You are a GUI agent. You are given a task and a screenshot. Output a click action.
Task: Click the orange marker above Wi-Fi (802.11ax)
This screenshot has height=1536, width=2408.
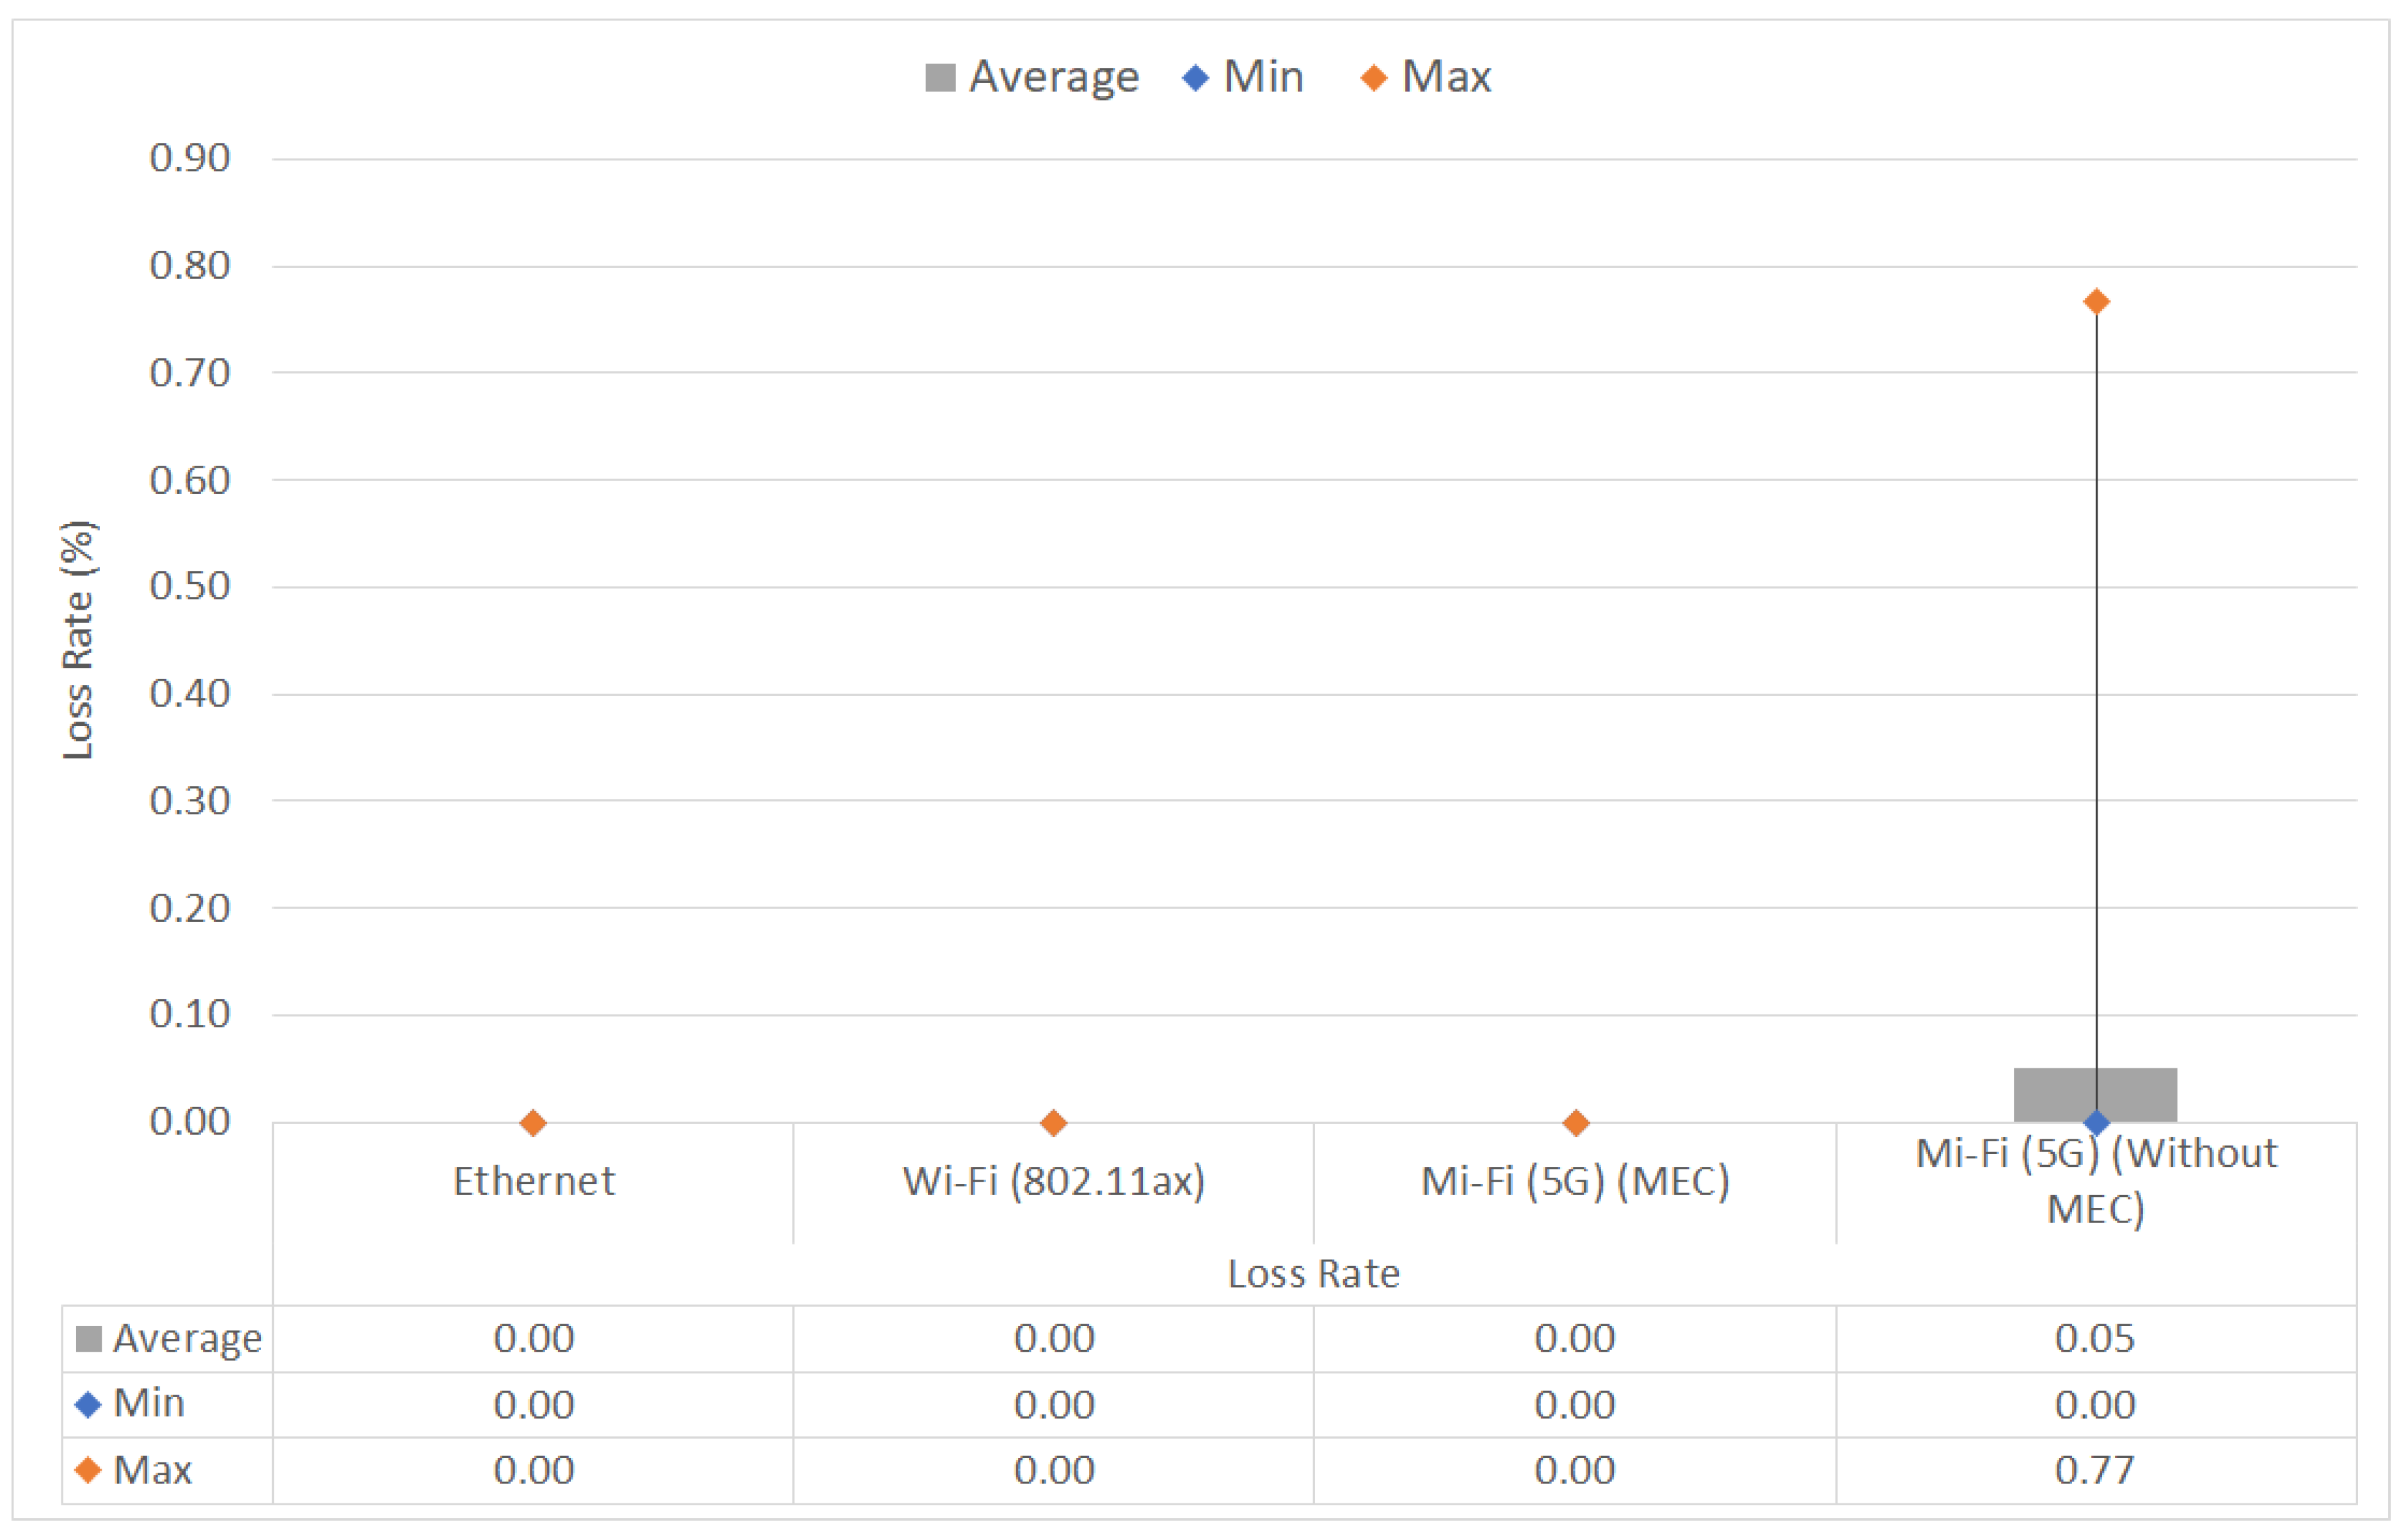coord(1053,1123)
